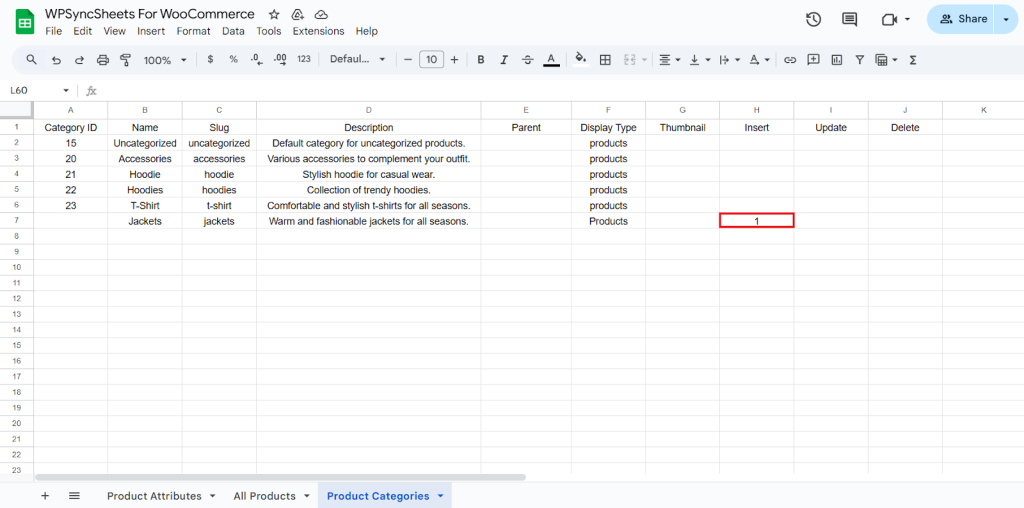
Task: Open the more number formats 123 menu
Action: click(304, 59)
